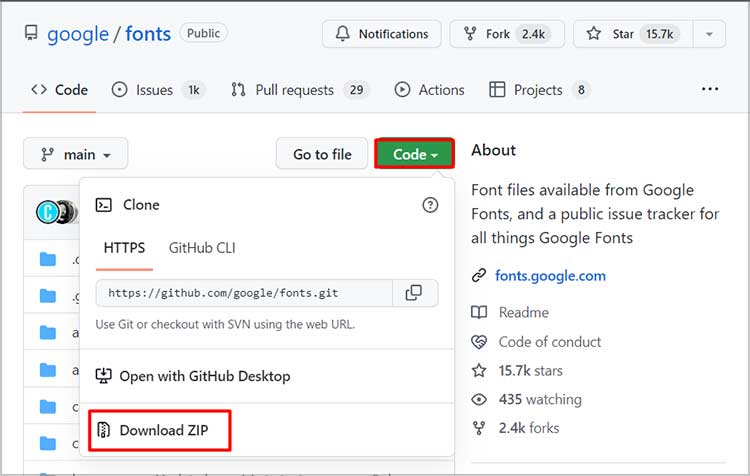Click the Projects 8 counter
This screenshot has height=476, width=750.
(581, 90)
